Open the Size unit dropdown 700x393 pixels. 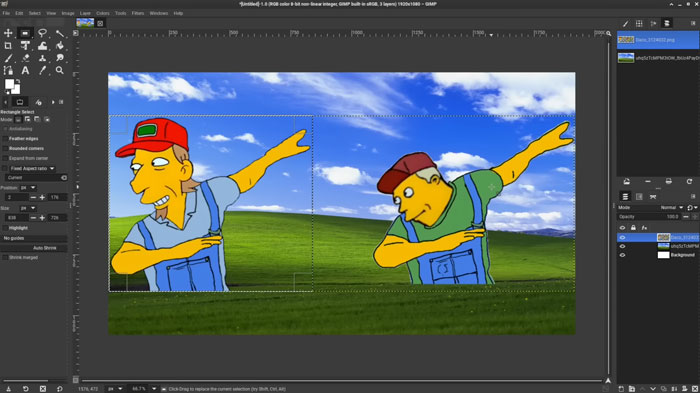click(x=28, y=208)
